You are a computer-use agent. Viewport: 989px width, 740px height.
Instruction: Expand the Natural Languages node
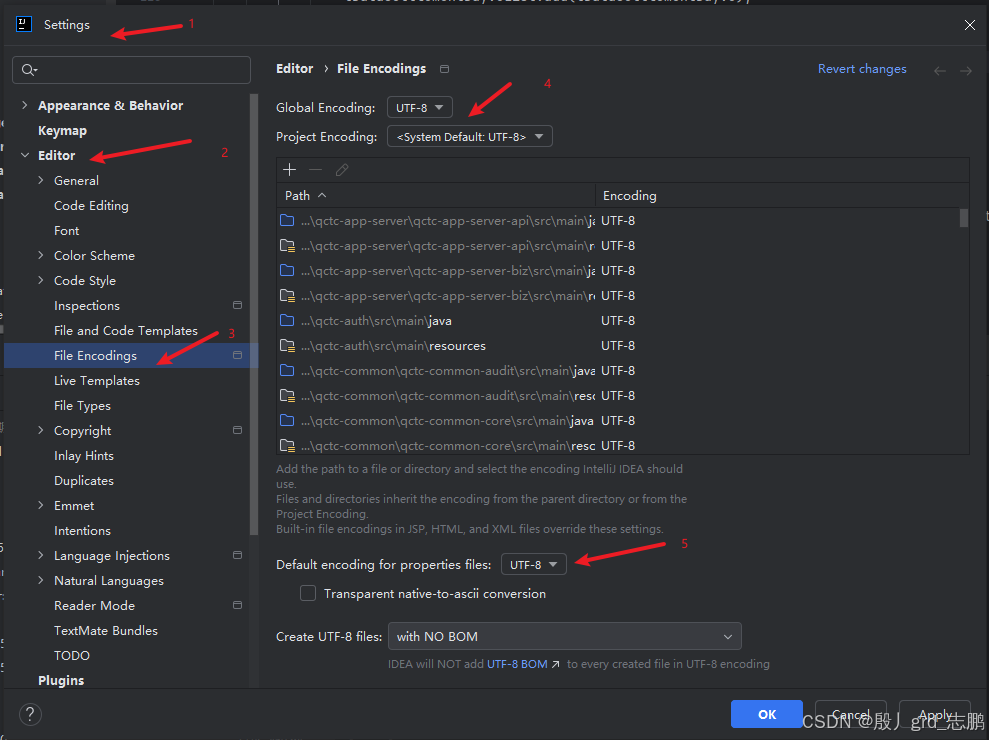pyautogui.click(x=41, y=580)
